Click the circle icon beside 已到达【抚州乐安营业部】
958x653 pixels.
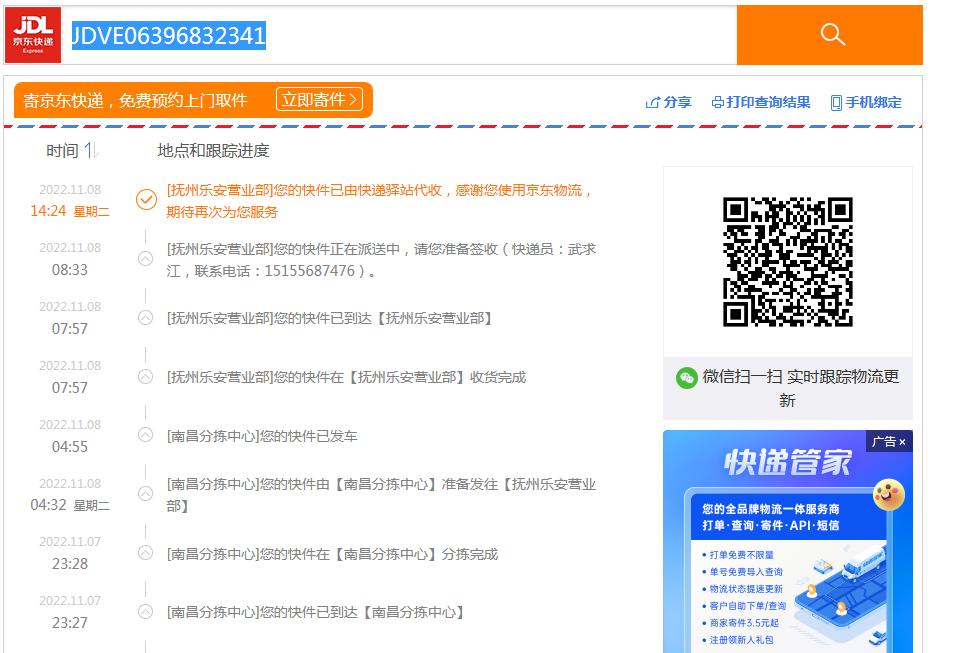145,318
